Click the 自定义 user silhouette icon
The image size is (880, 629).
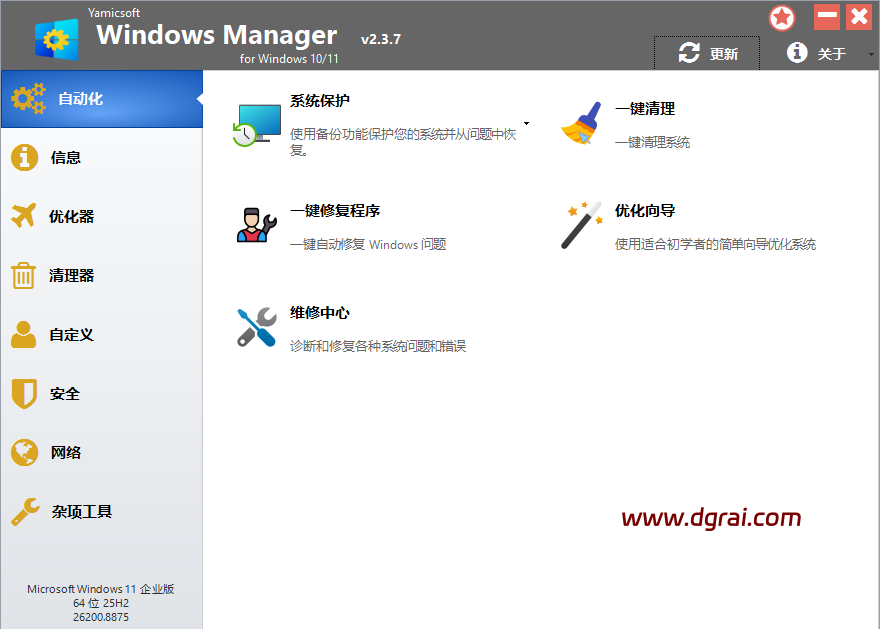24,334
